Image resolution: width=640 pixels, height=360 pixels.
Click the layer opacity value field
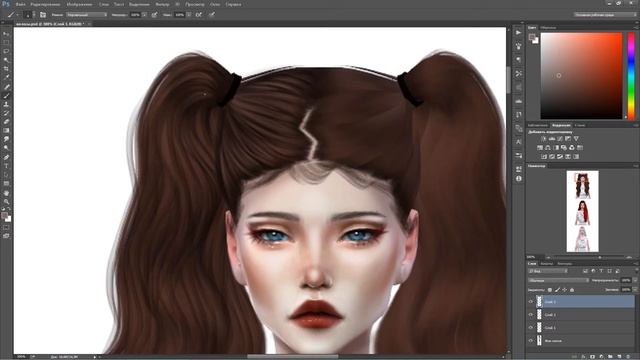[626, 280]
